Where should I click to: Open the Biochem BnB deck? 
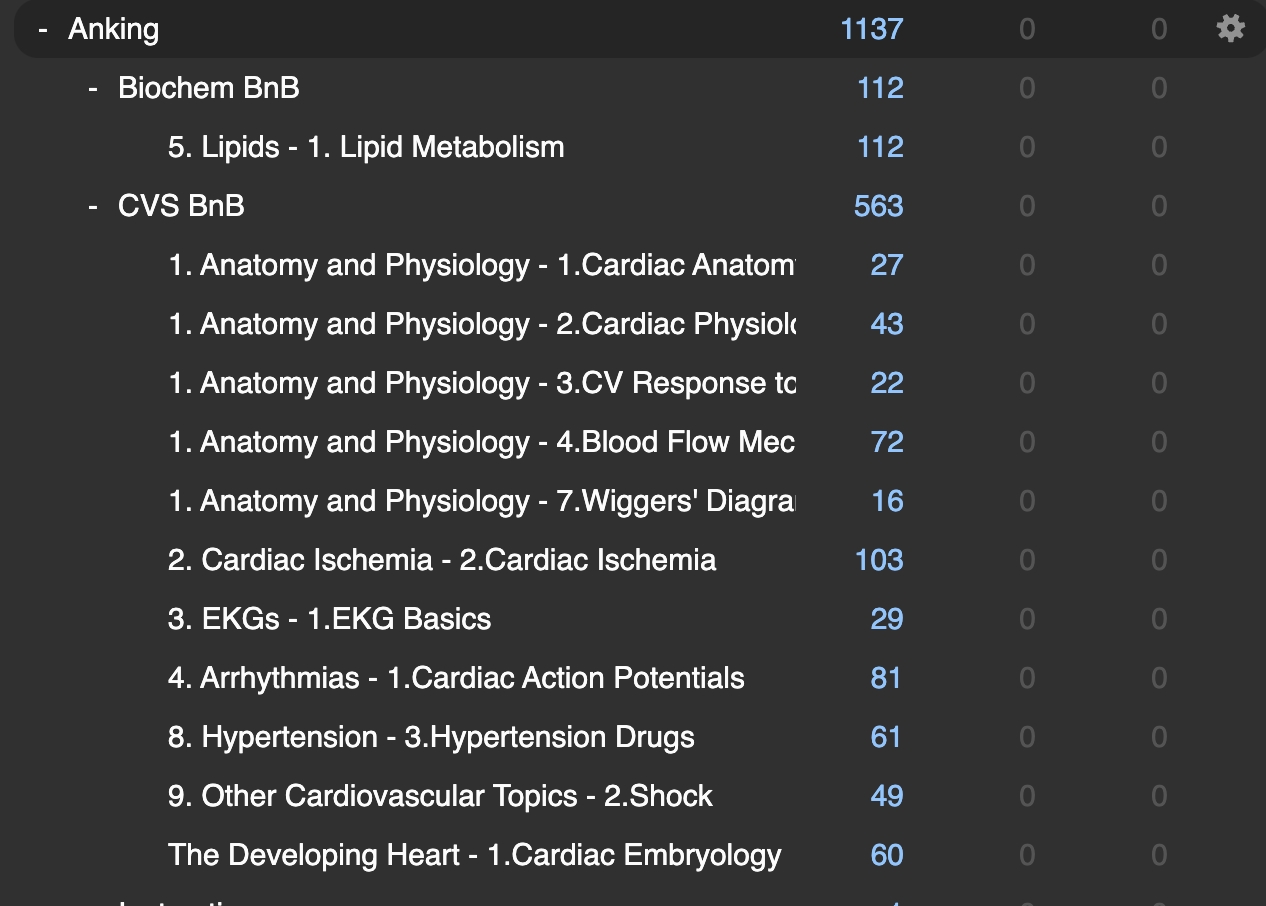click(x=208, y=88)
